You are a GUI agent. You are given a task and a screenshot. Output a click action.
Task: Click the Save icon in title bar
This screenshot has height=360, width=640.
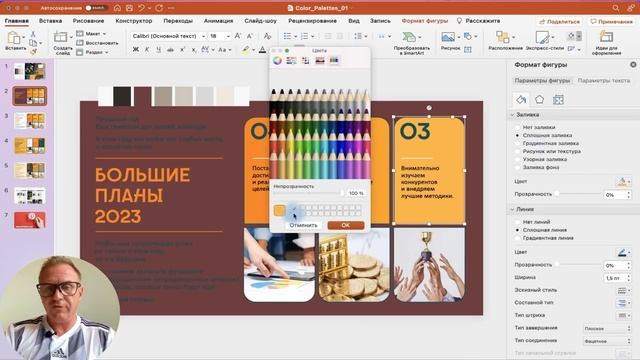[x=129, y=8]
